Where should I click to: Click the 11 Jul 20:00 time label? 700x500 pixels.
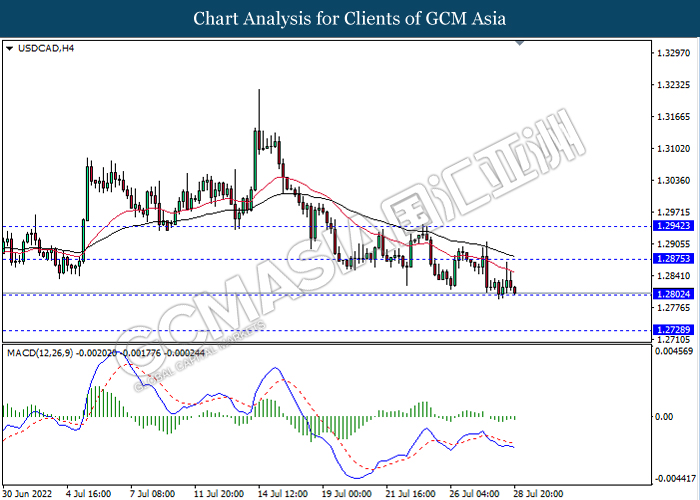(219, 494)
